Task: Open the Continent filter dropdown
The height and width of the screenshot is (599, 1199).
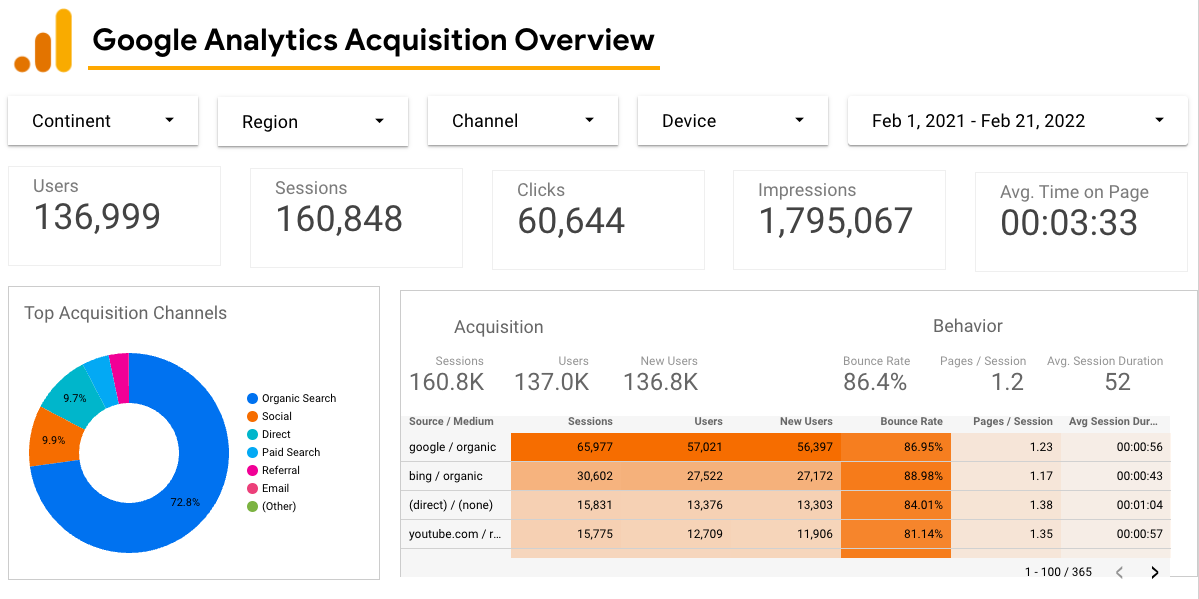Action: click(103, 121)
